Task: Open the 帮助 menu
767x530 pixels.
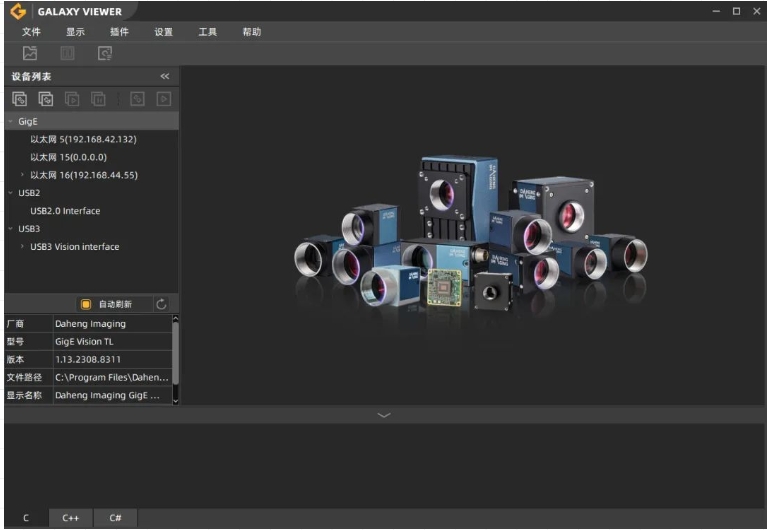Action: click(x=252, y=32)
